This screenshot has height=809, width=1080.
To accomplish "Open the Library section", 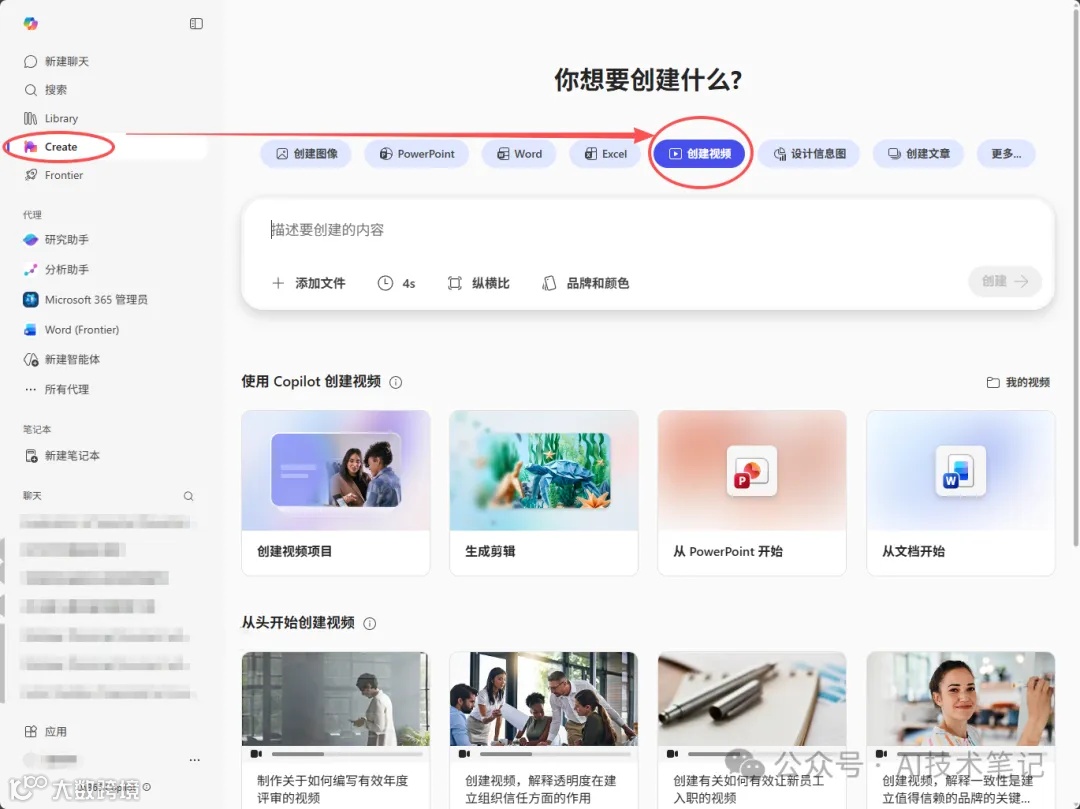I will [51, 118].
